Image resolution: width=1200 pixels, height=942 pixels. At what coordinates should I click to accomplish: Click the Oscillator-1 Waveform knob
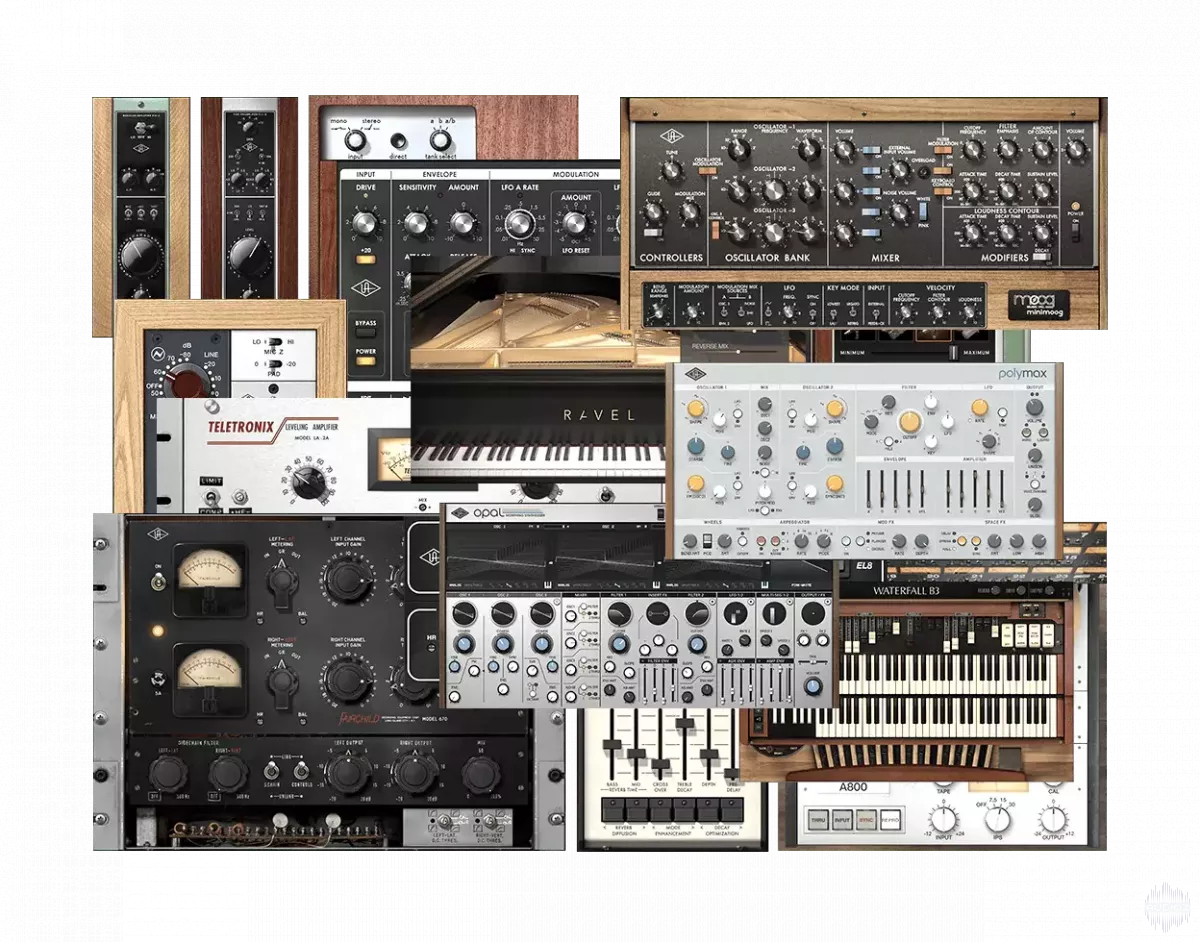pyautogui.click(x=809, y=148)
